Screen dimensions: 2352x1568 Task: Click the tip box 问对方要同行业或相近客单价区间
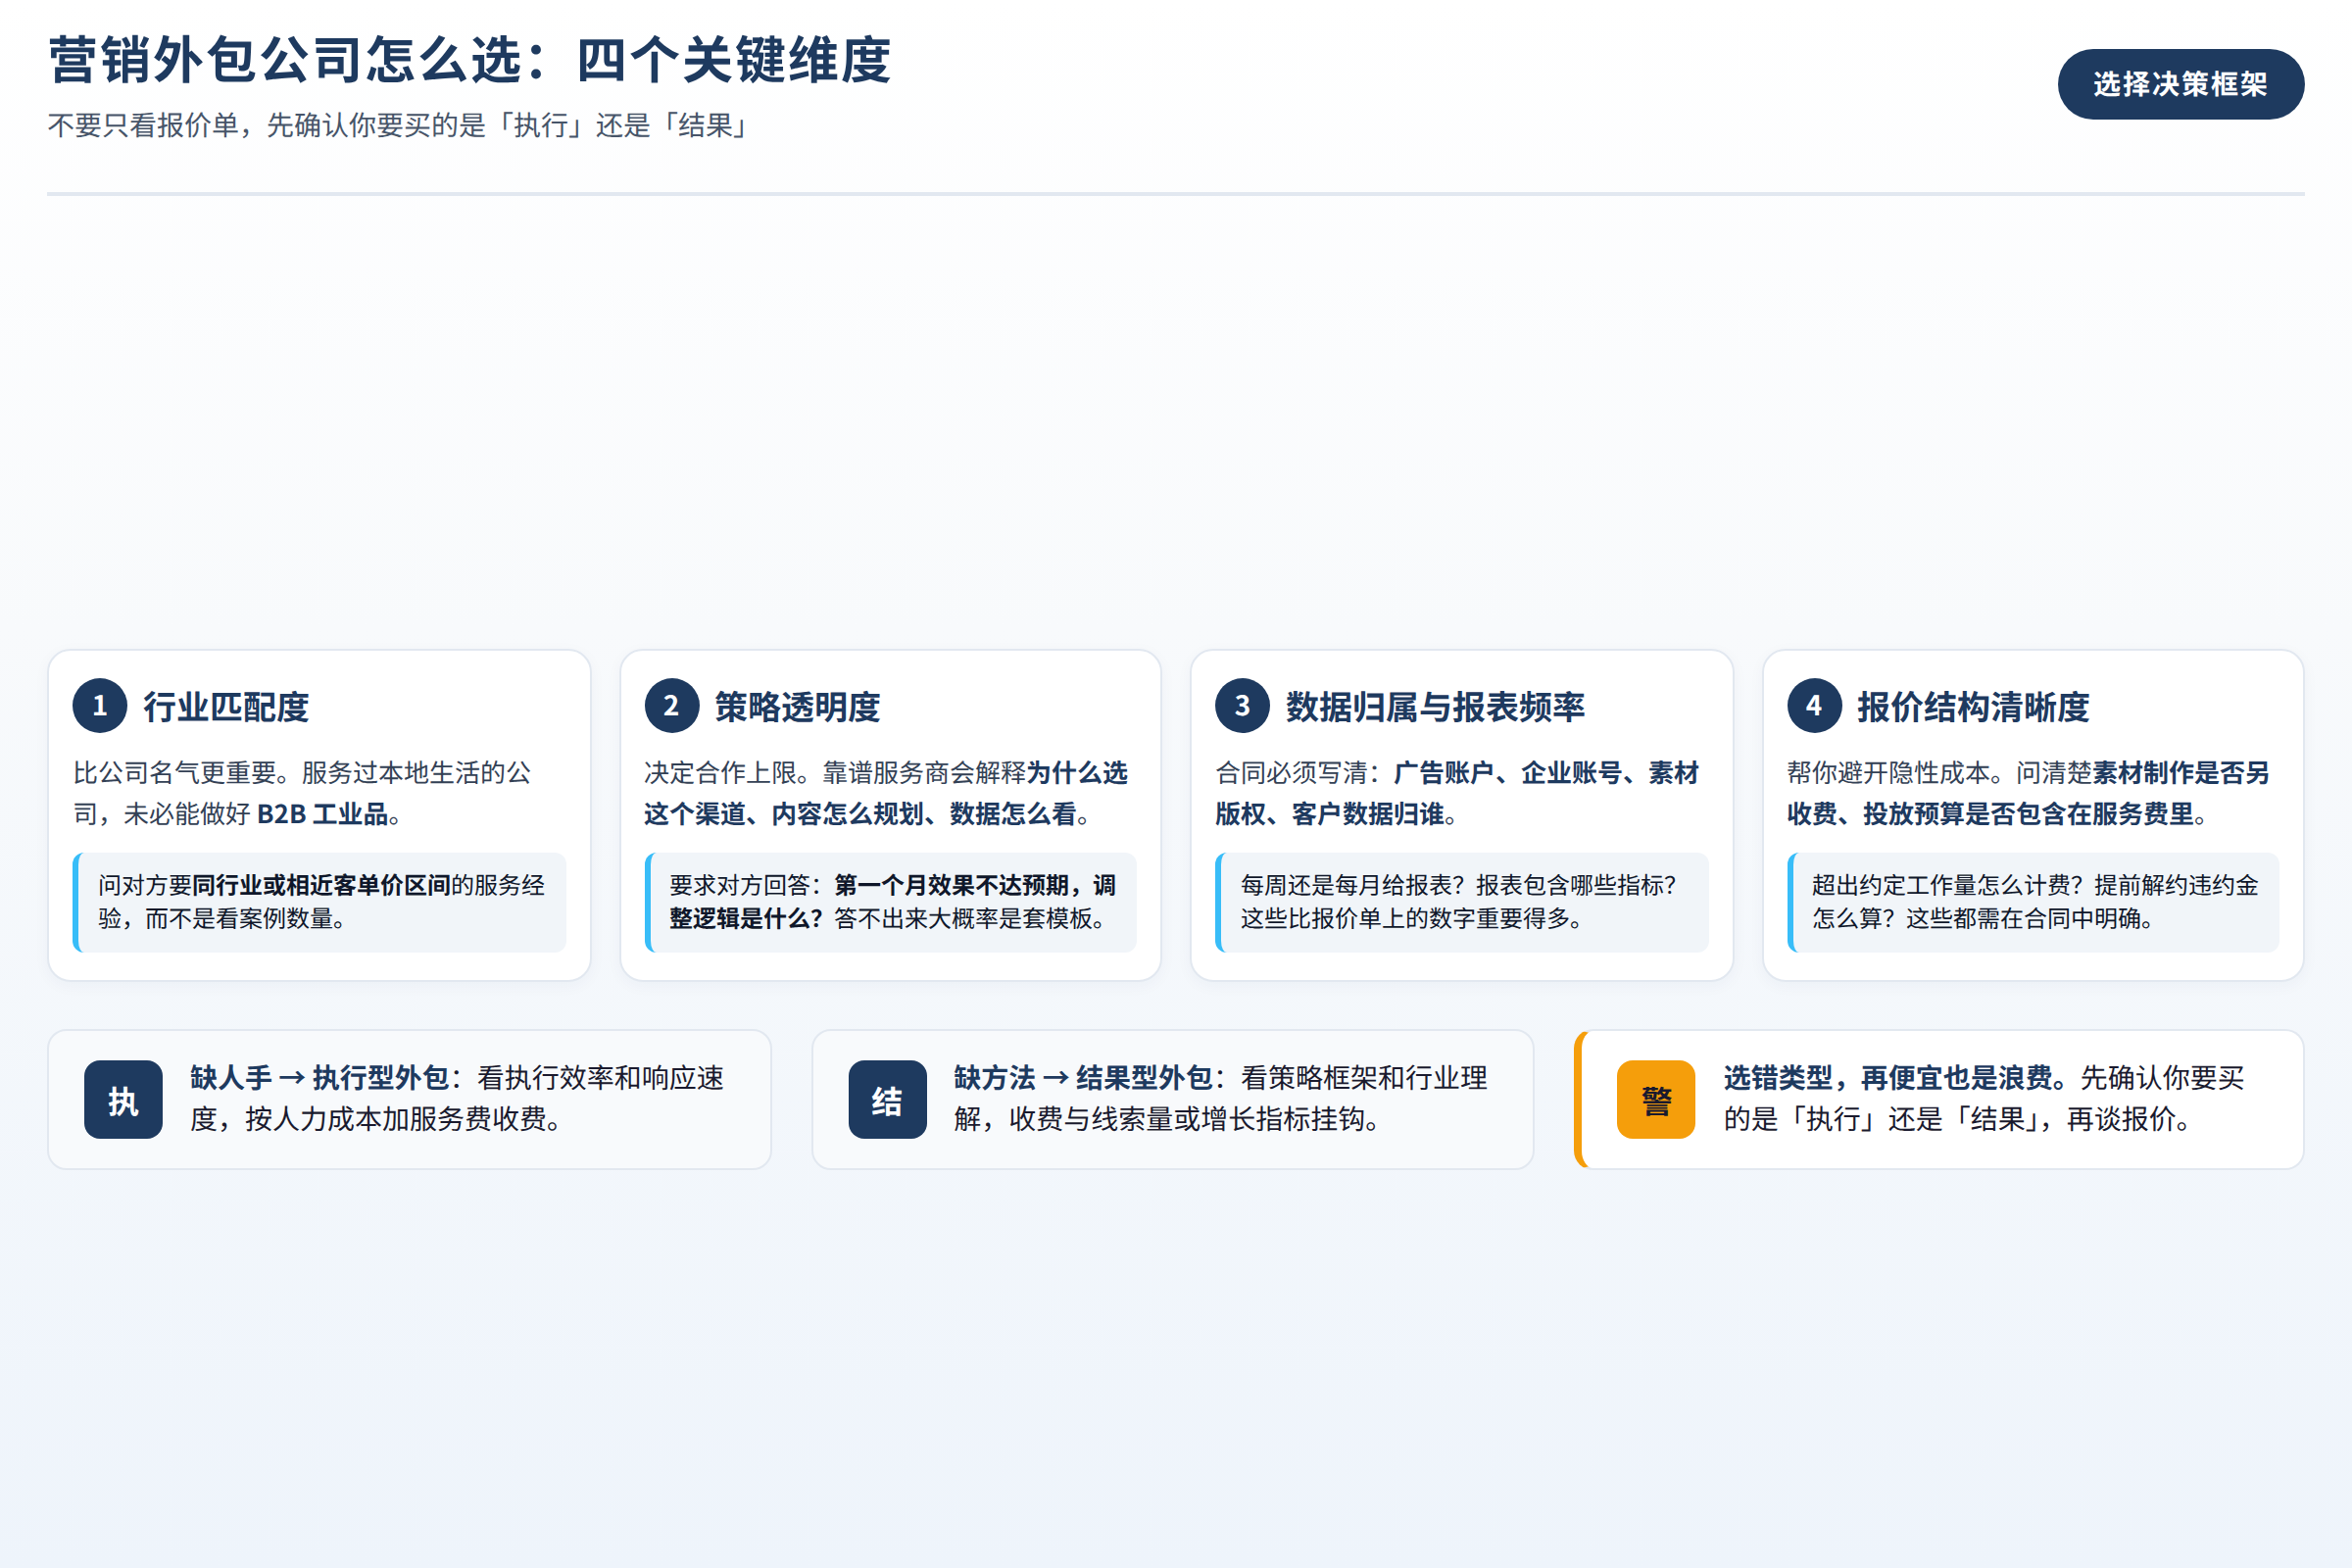tap(319, 902)
